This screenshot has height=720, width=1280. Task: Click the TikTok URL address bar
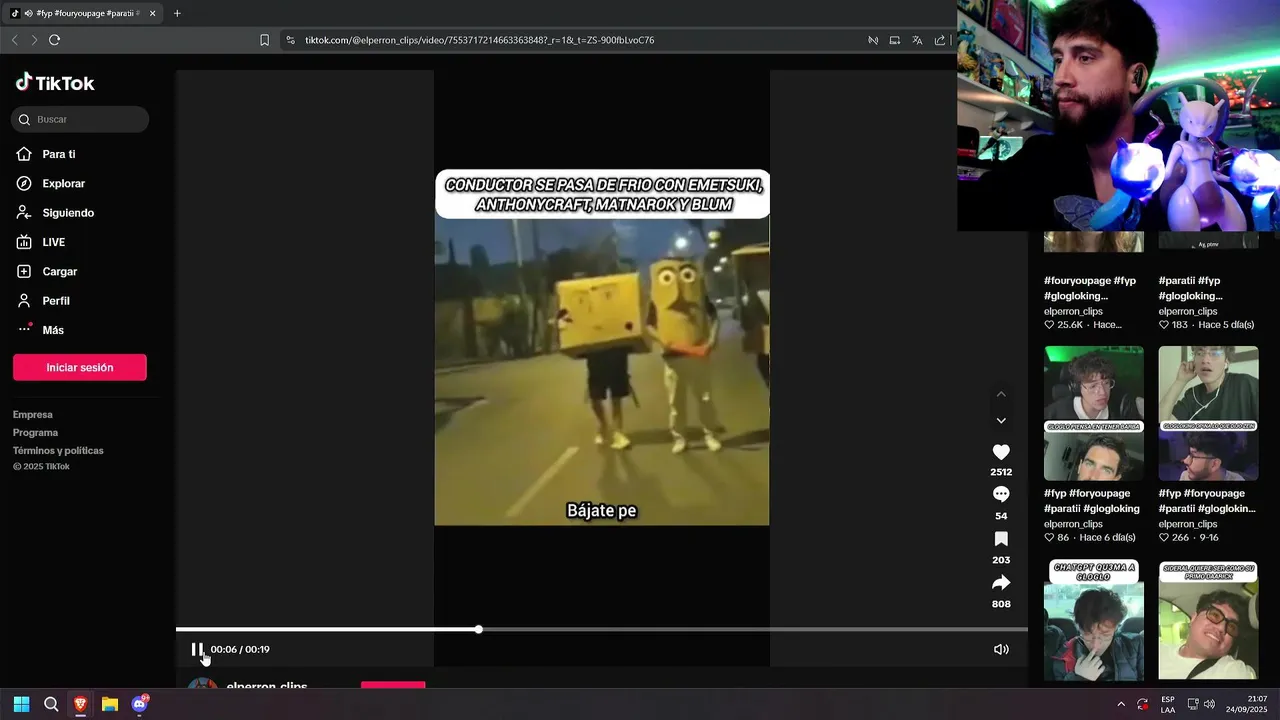click(x=480, y=40)
